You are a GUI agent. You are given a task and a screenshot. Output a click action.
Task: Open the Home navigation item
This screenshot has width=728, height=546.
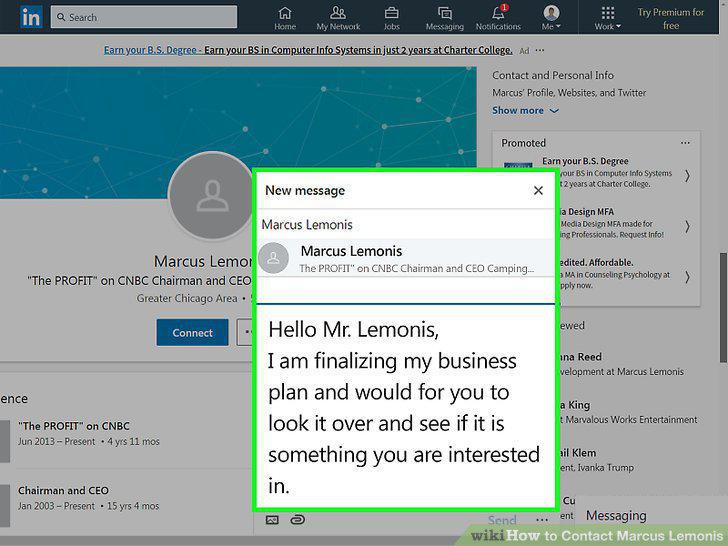(x=285, y=19)
